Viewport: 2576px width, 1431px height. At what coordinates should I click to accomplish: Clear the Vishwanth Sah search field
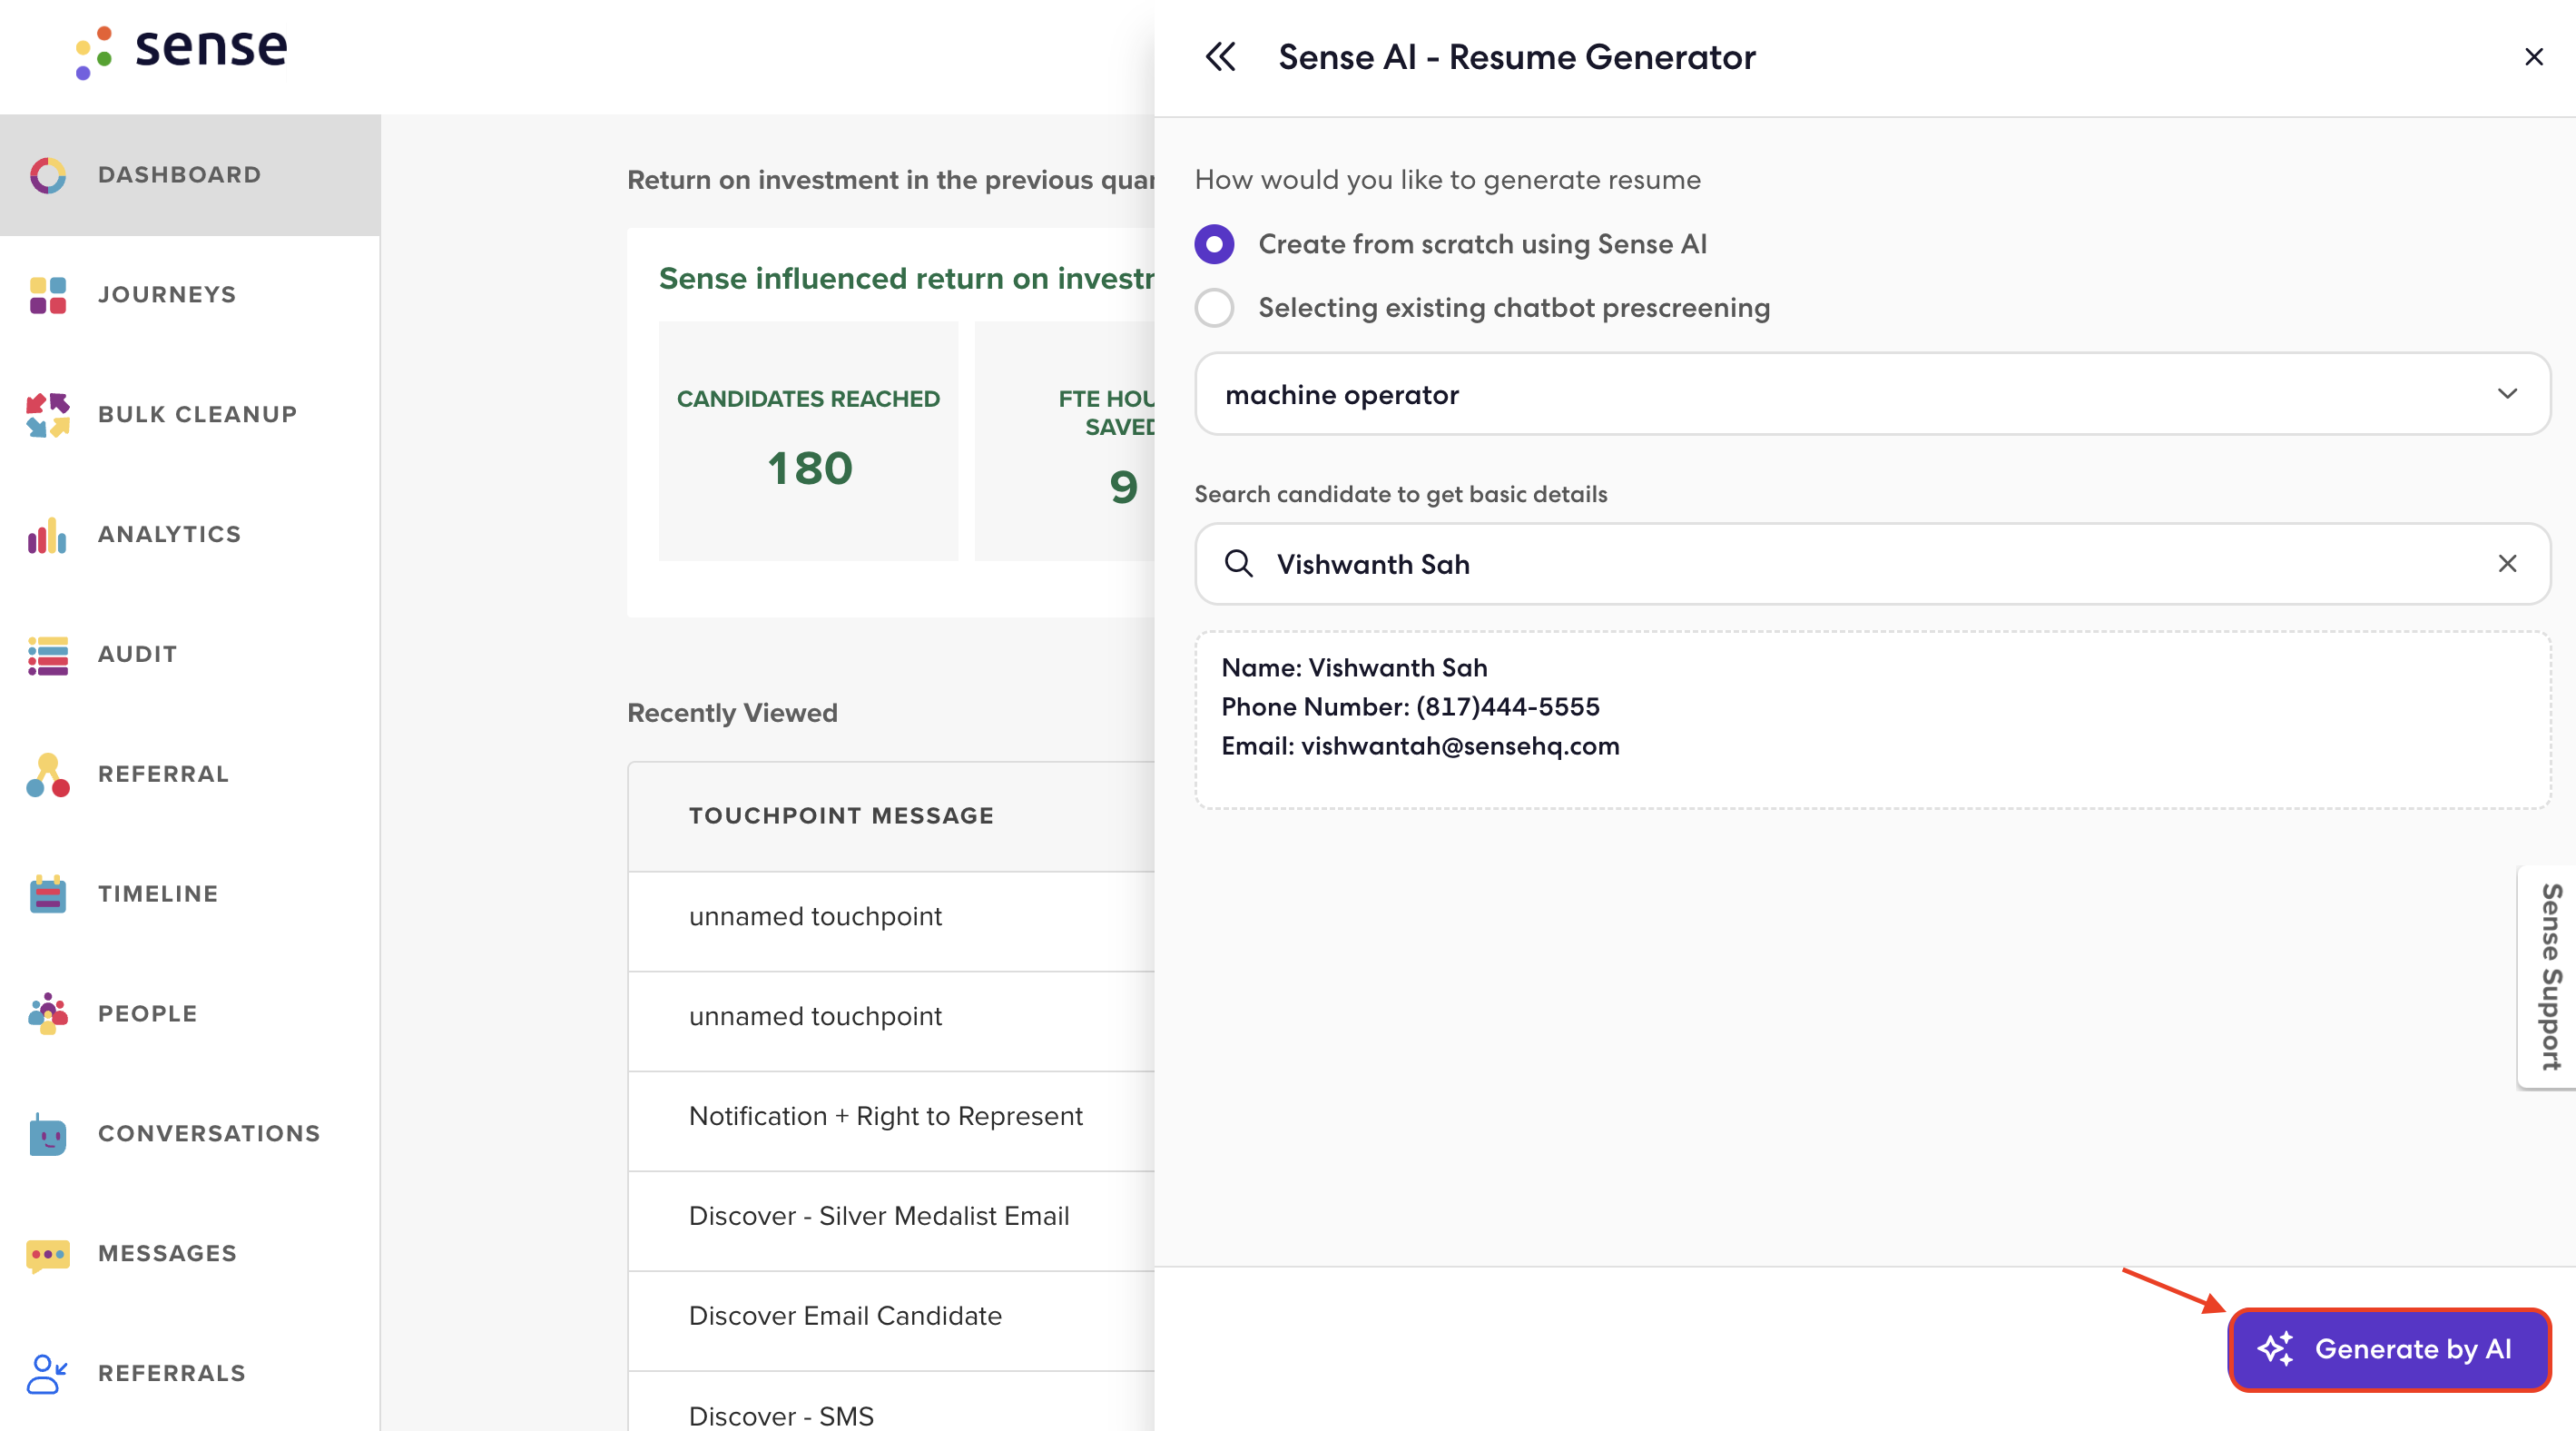pyautogui.click(x=2506, y=564)
